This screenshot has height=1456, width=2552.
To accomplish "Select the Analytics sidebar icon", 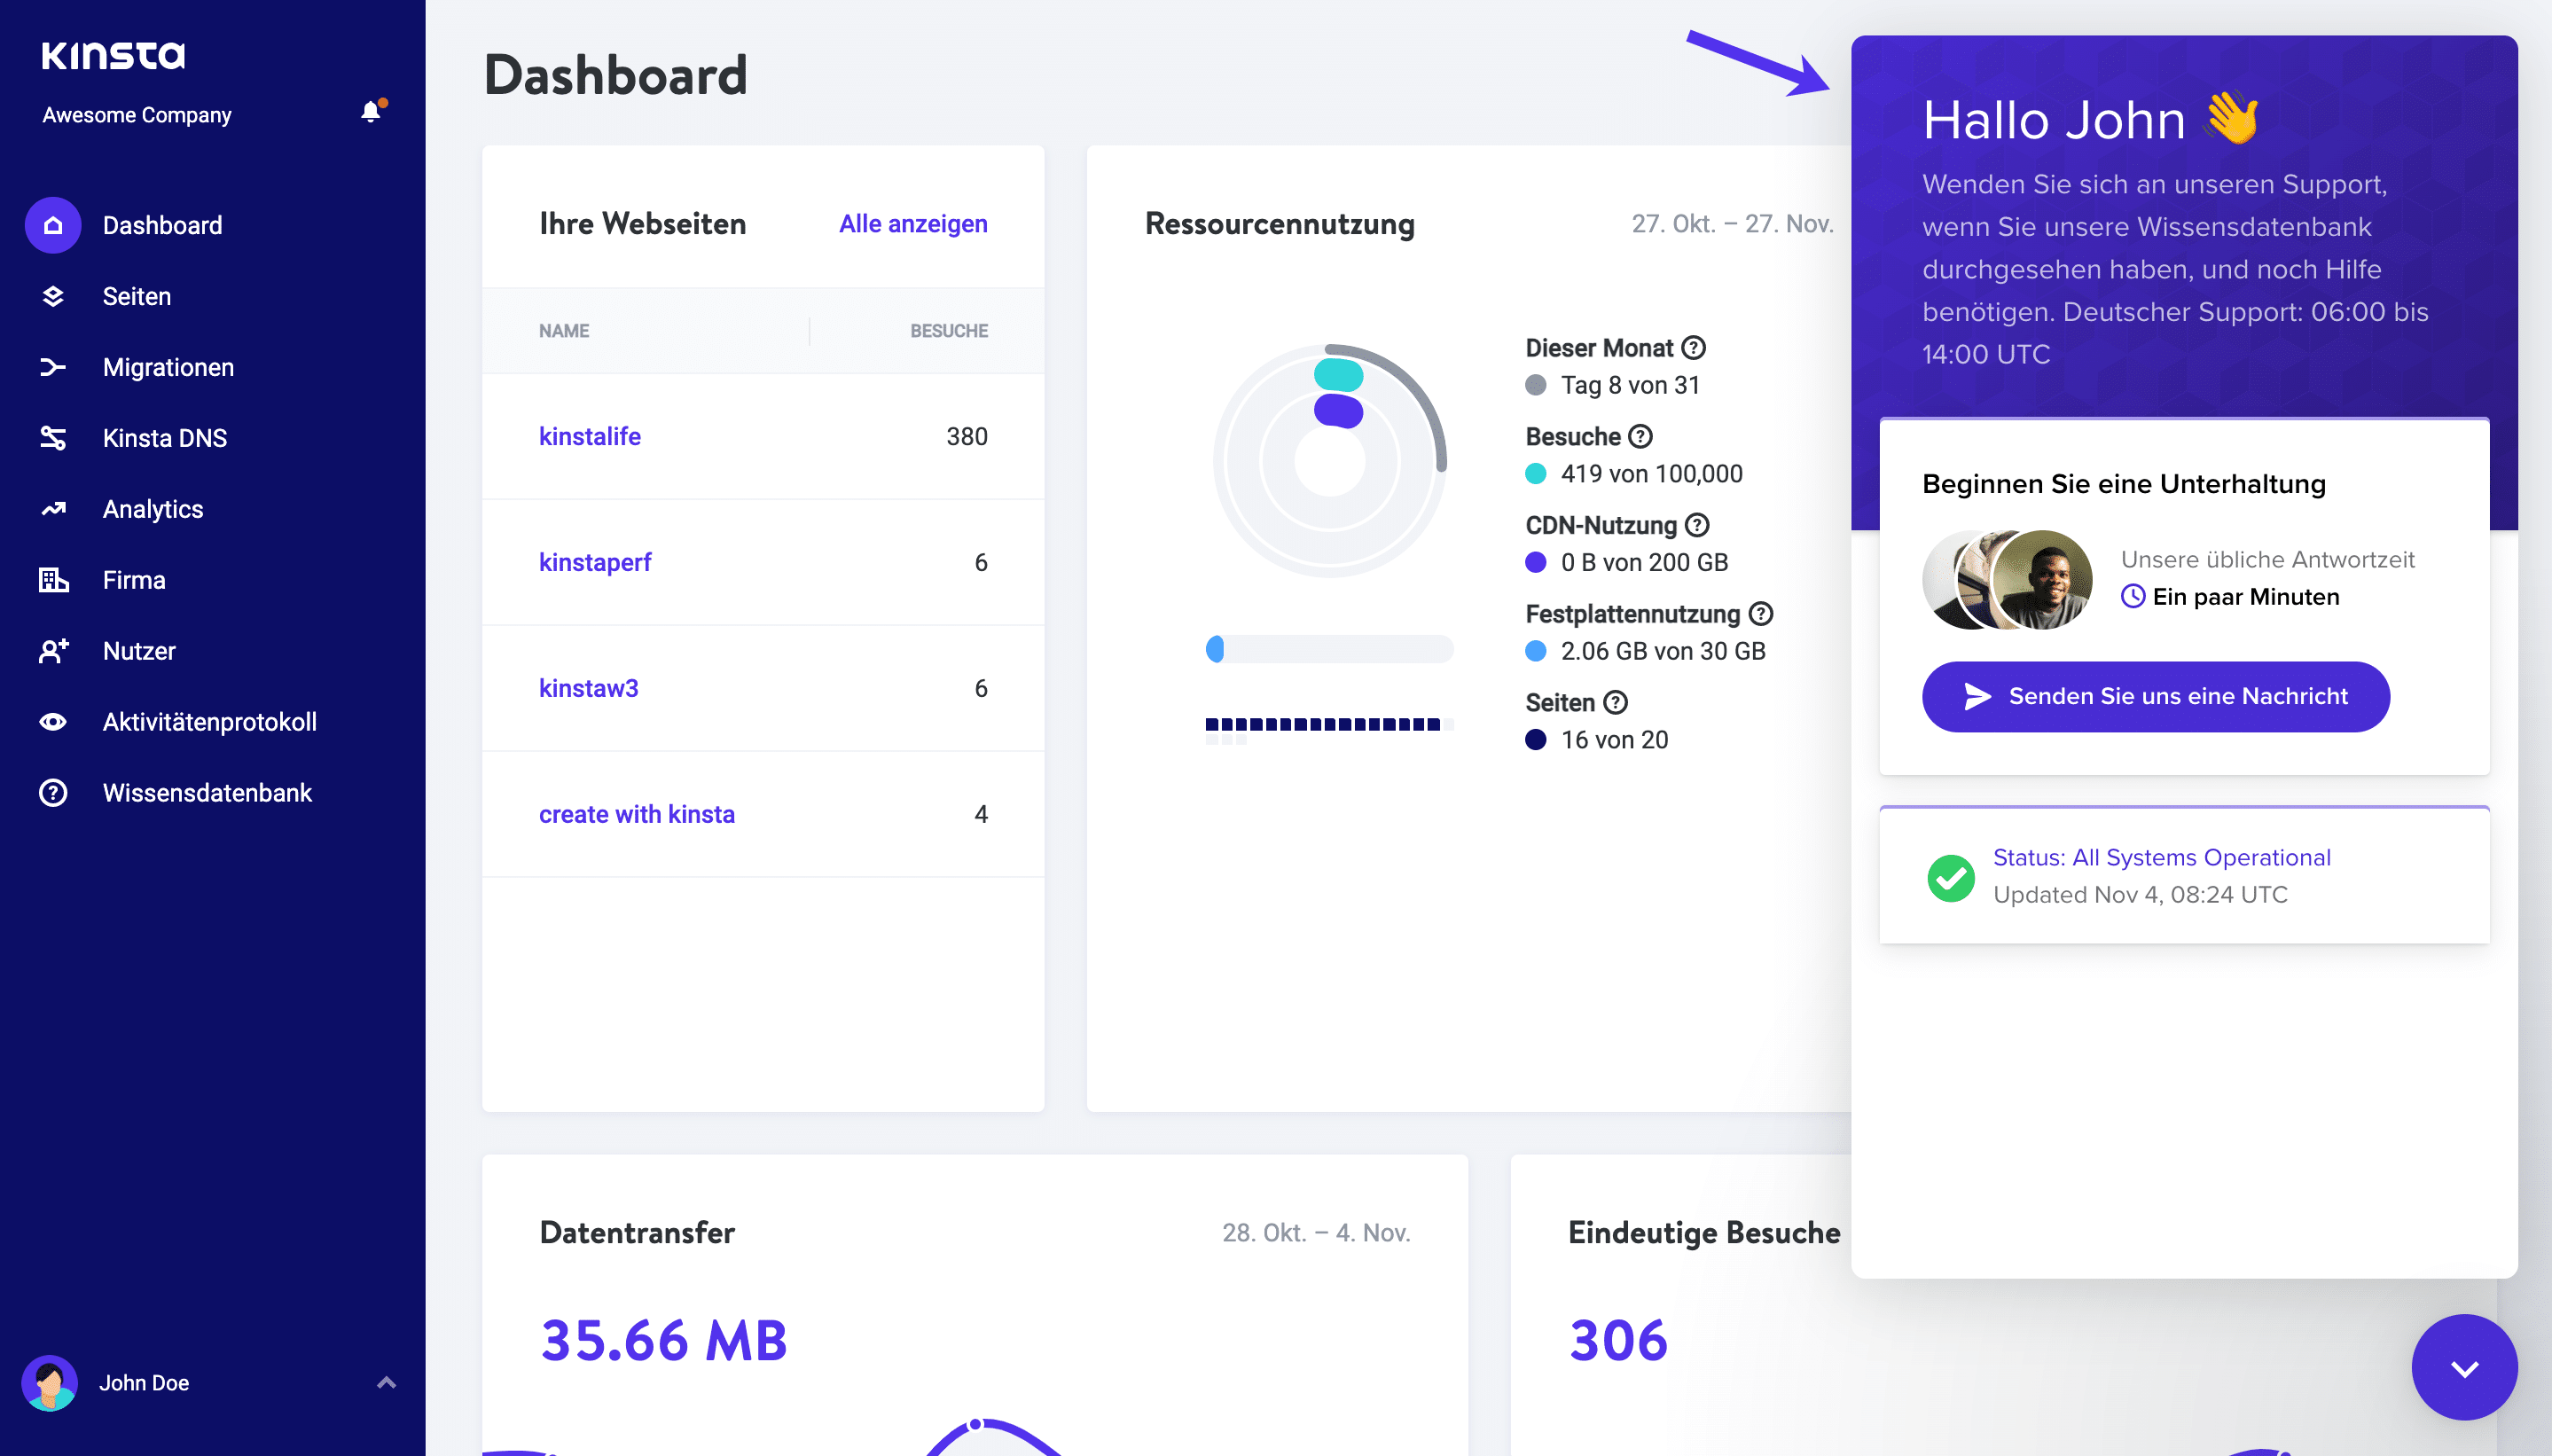I will (x=52, y=508).
